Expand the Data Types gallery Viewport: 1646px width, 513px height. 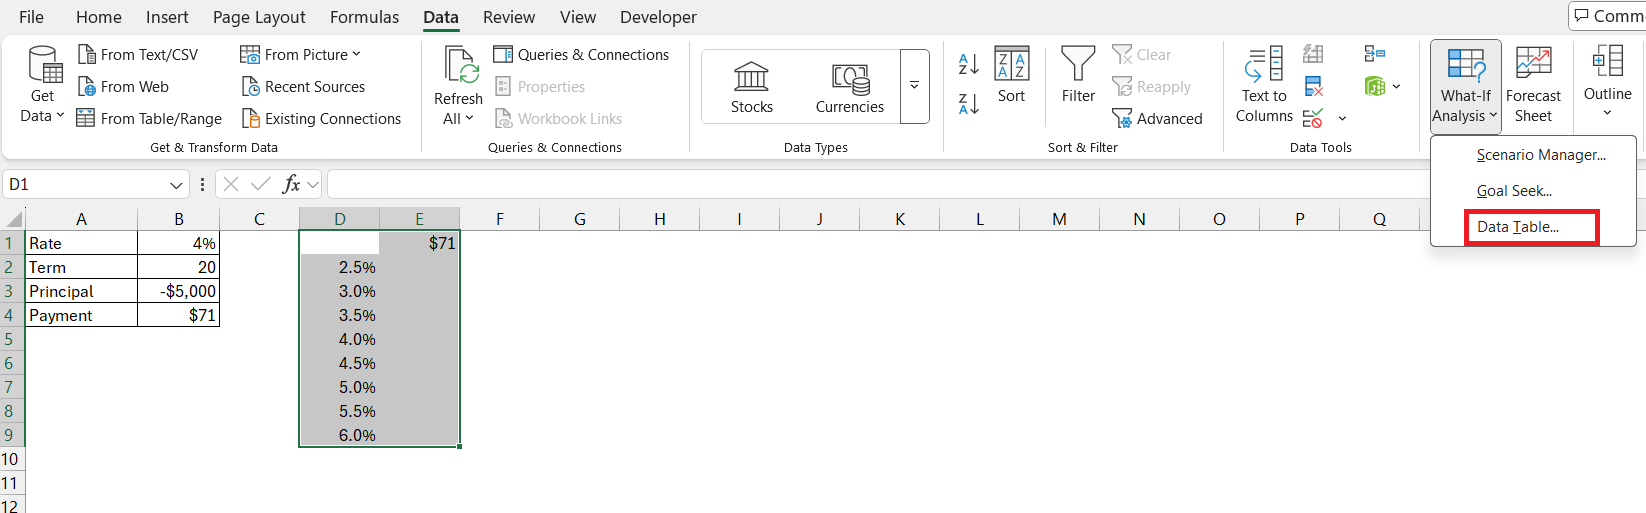click(914, 87)
